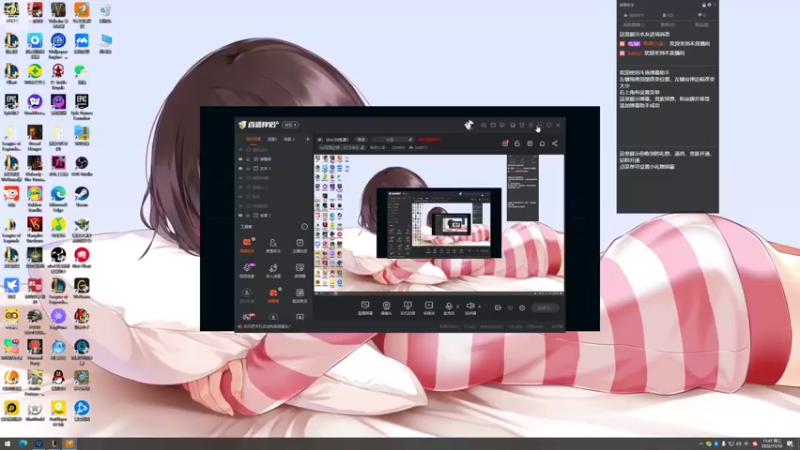Toggle visibility of the 全屏 1 layer

pos(240,215)
